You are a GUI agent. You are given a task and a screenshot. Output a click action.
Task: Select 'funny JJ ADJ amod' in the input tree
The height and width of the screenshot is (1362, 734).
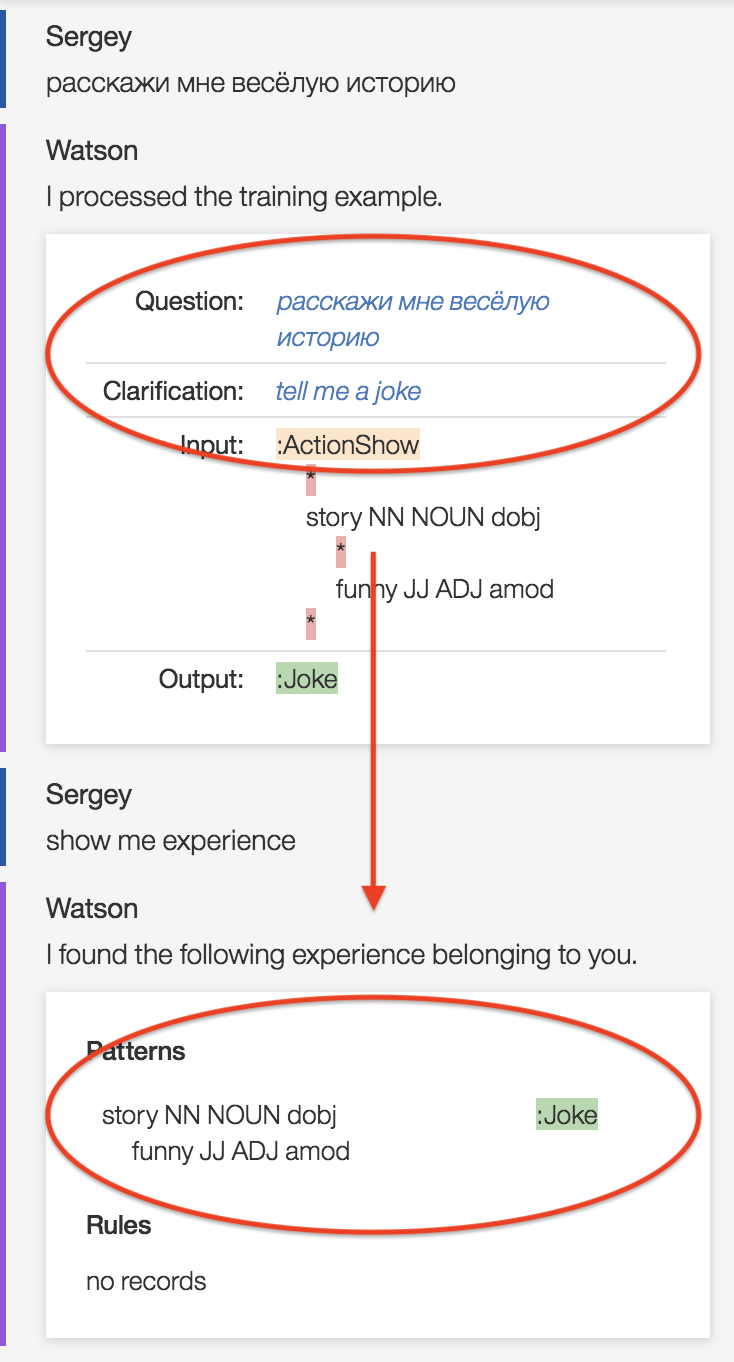[444, 589]
